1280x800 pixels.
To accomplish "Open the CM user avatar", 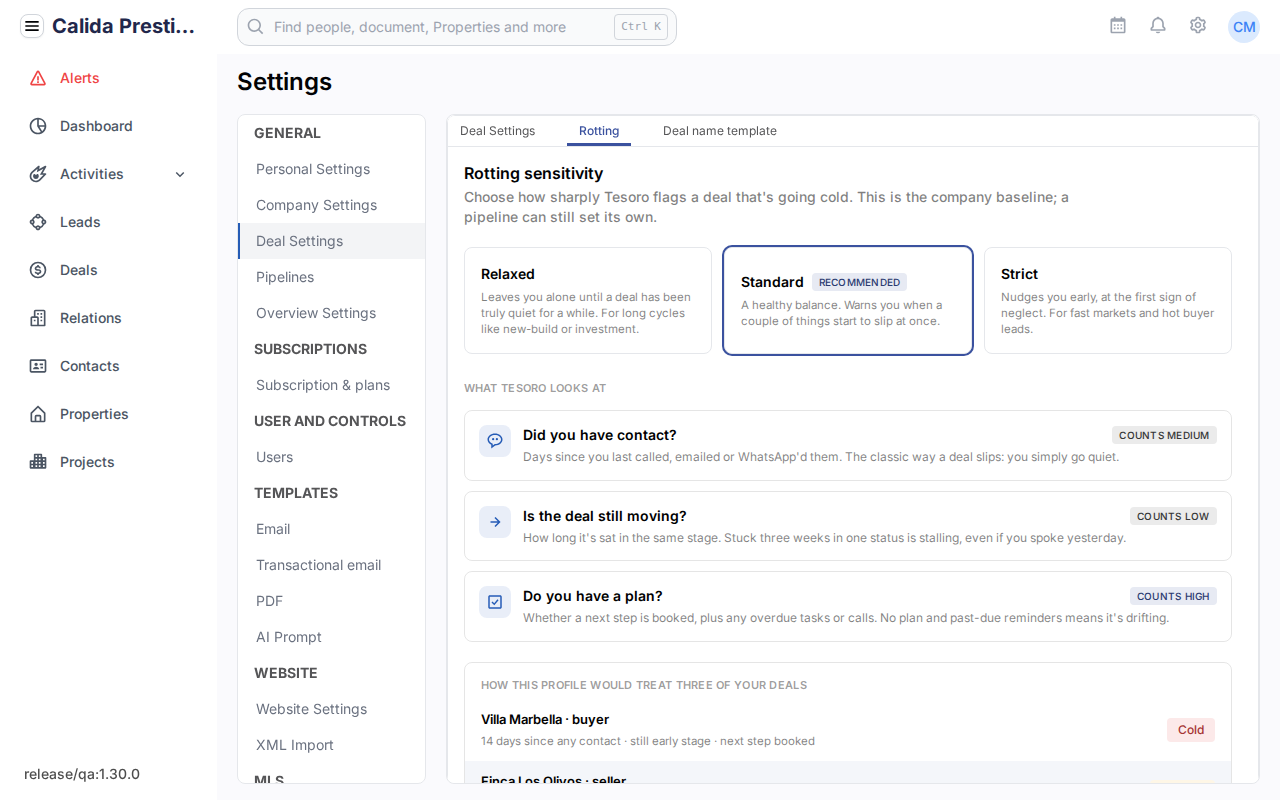I will click(1244, 27).
